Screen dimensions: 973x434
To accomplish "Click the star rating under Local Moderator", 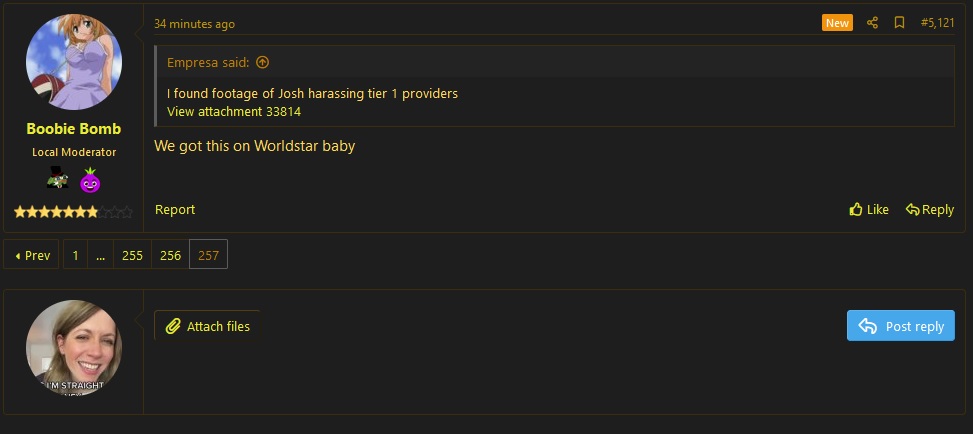I will tap(73, 212).
